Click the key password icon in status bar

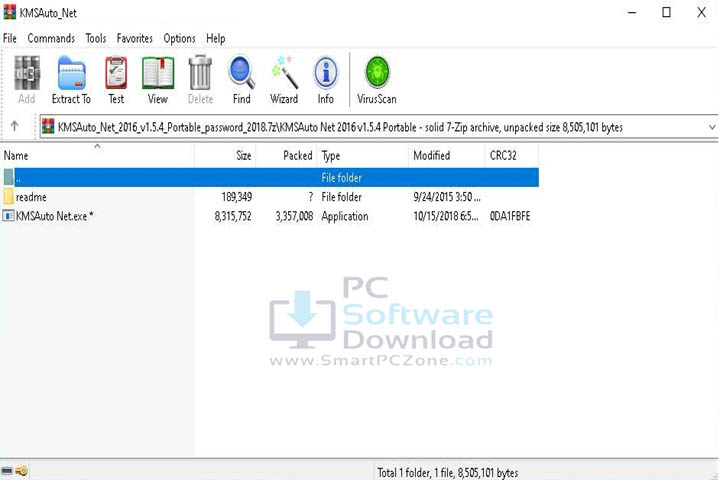pos(22,471)
